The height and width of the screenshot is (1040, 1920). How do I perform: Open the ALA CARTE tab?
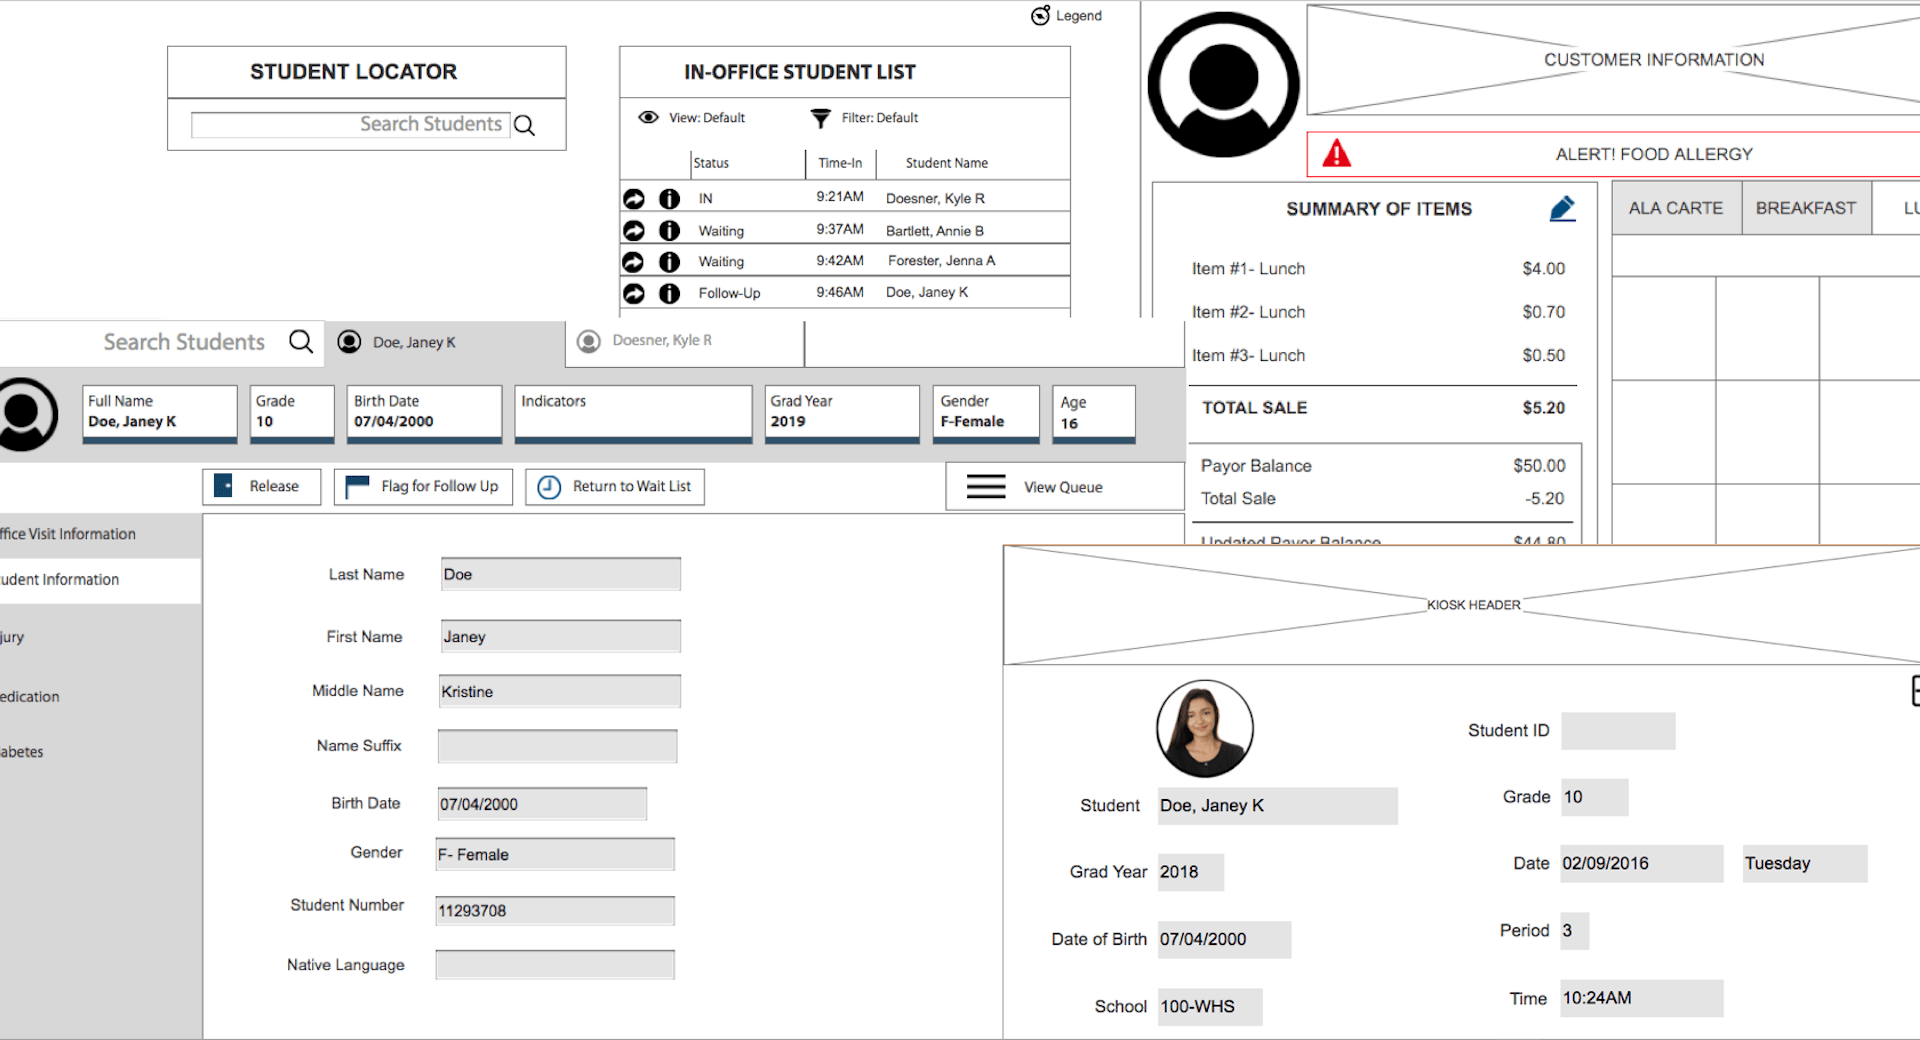tap(1676, 208)
